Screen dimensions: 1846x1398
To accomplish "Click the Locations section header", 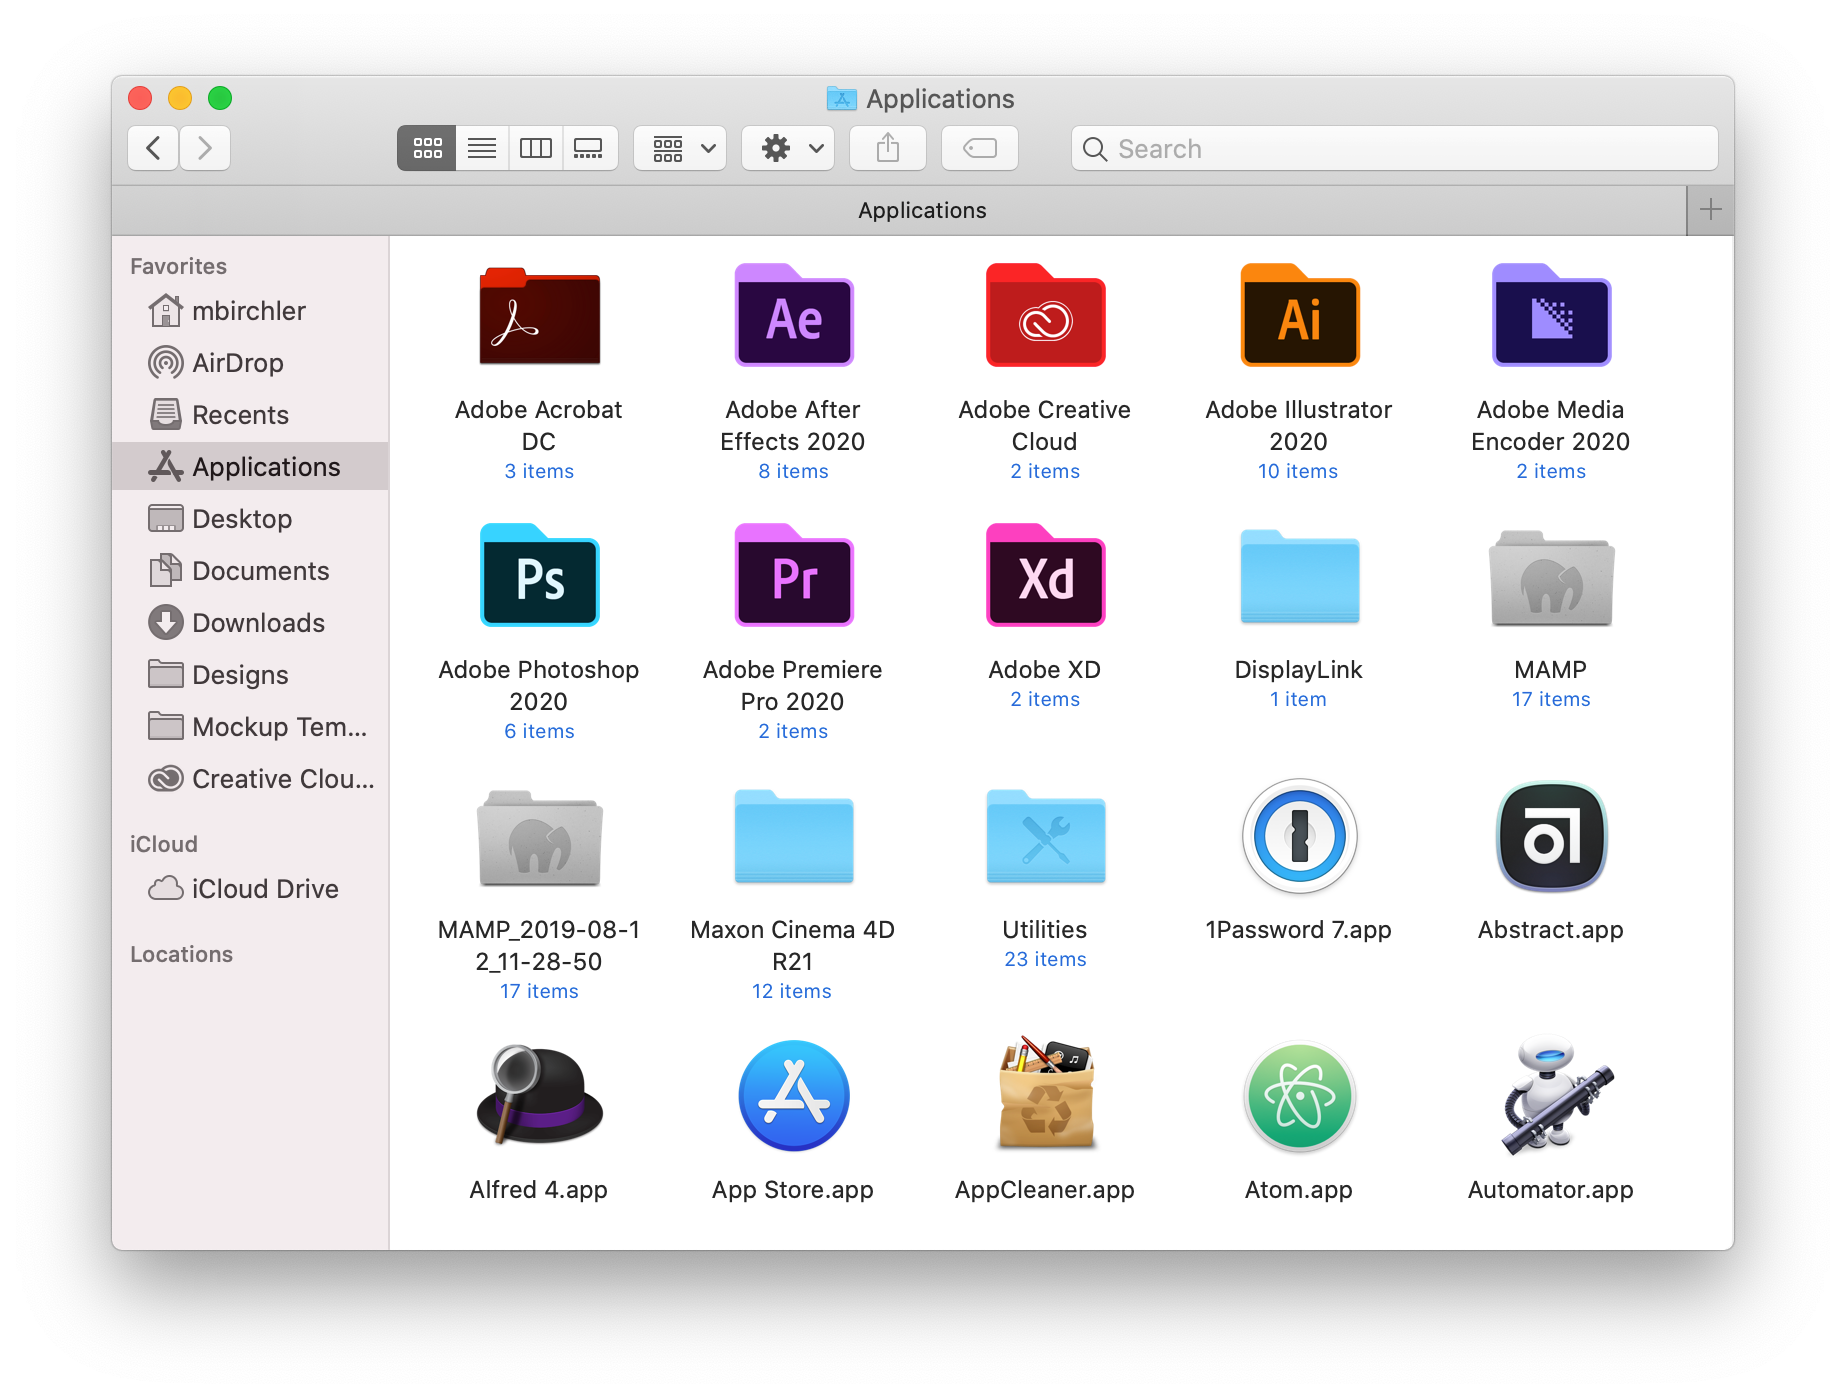I will tap(182, 955).
